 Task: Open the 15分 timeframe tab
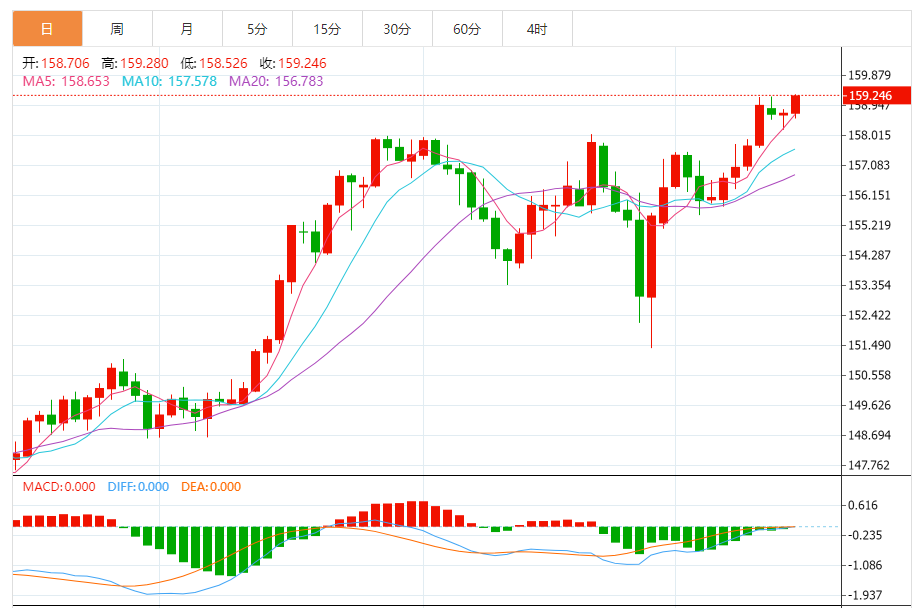[x=327, y=28]
